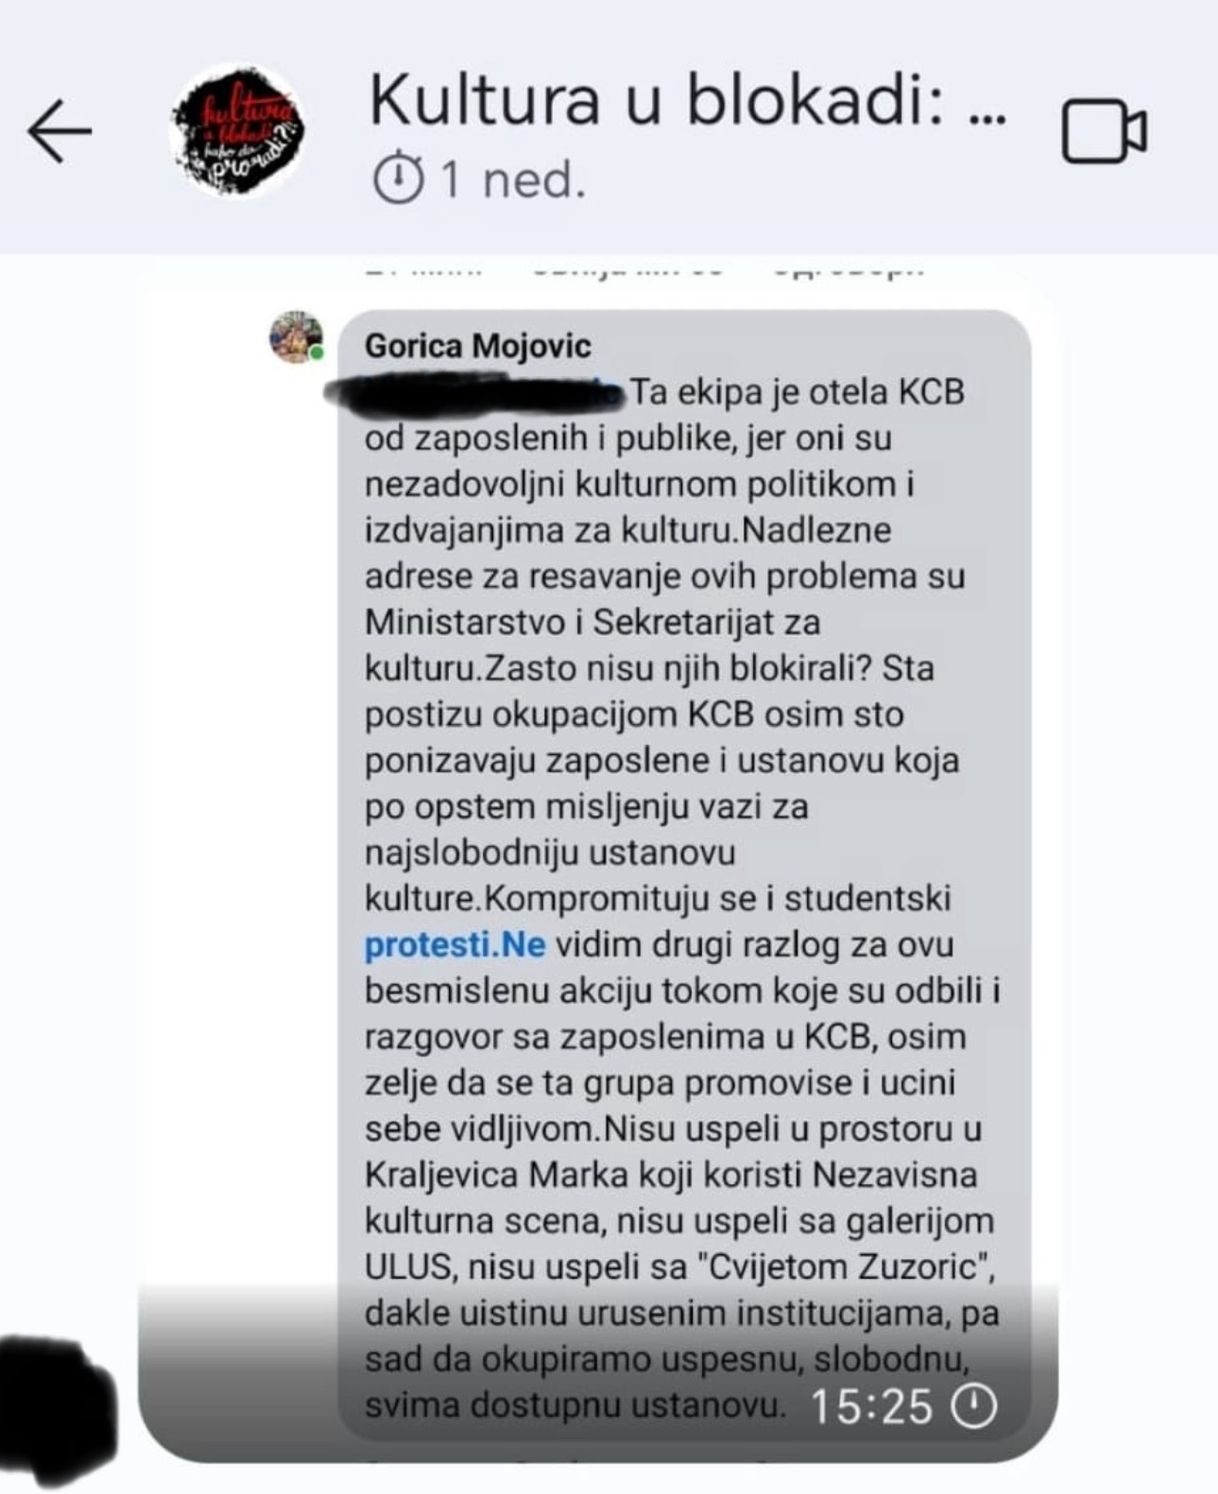Viewport: 1218px width, 1494px height.
Task: Tap the clock icon beside 15:25
Action: click(972, 1406)
